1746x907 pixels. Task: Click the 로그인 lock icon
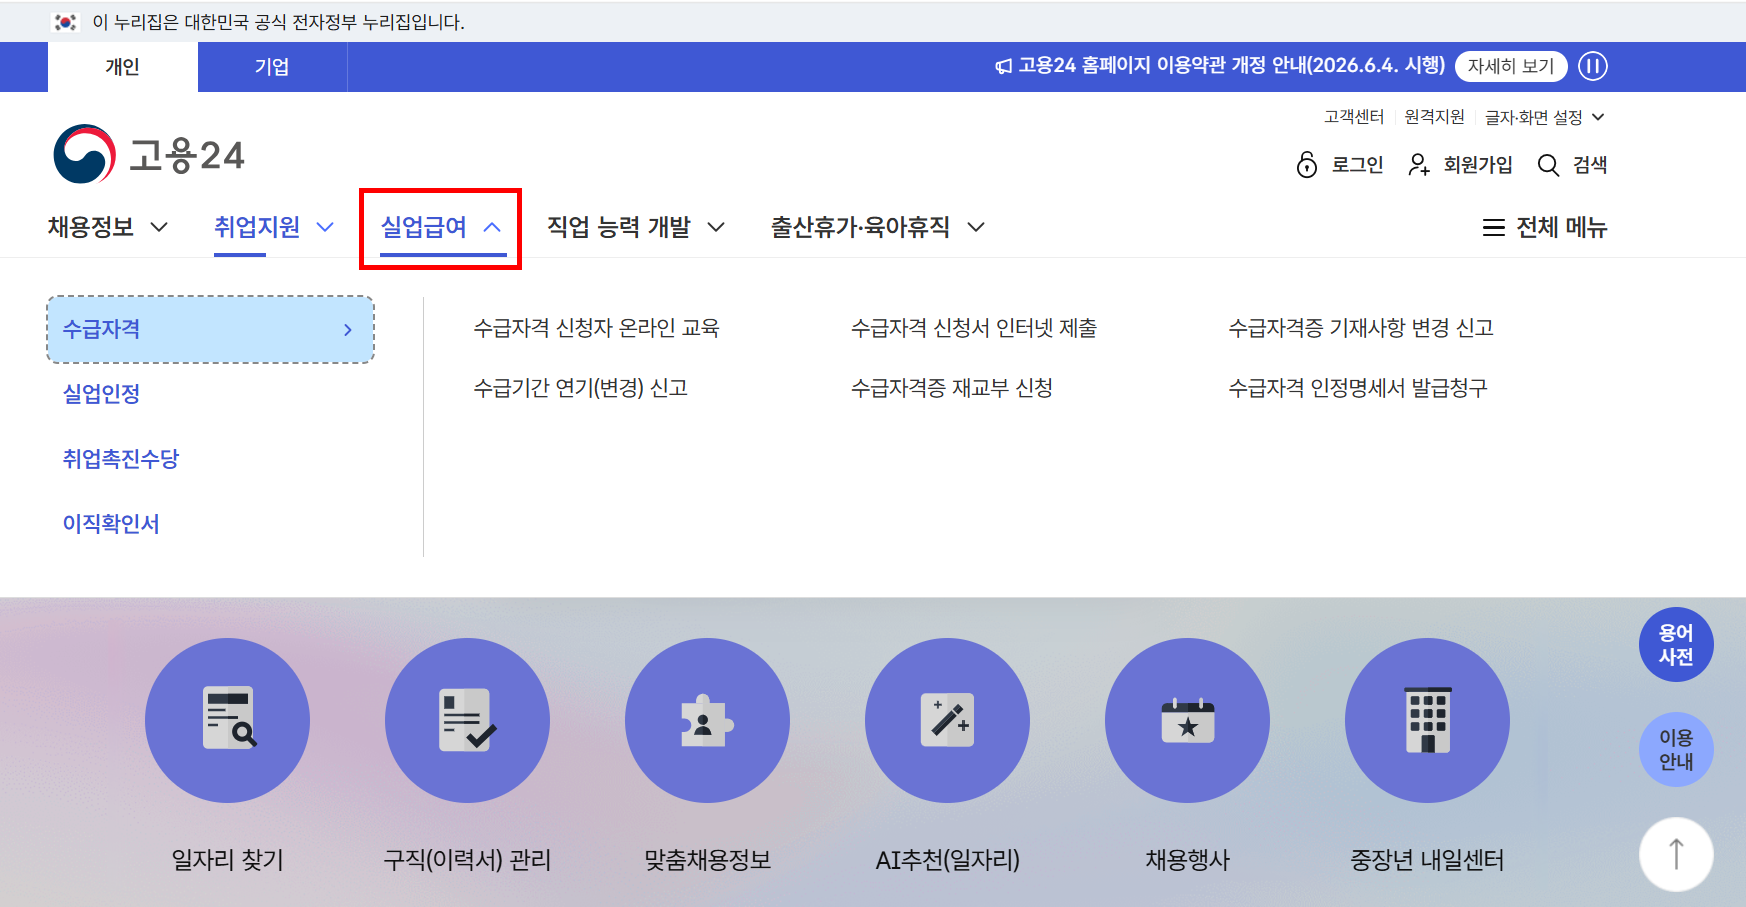pos(1307,164)
